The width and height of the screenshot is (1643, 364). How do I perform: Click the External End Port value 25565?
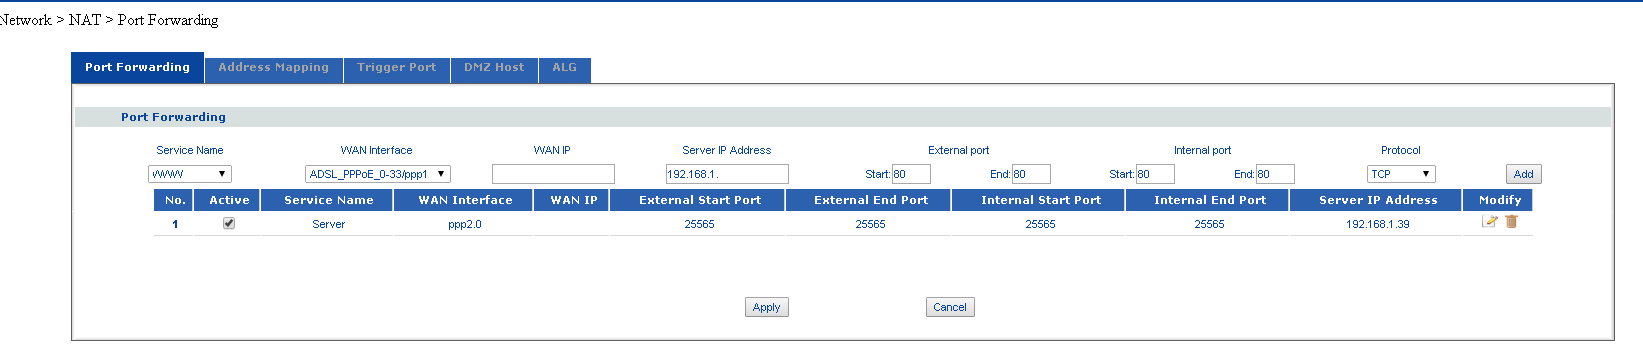point(870,224)
